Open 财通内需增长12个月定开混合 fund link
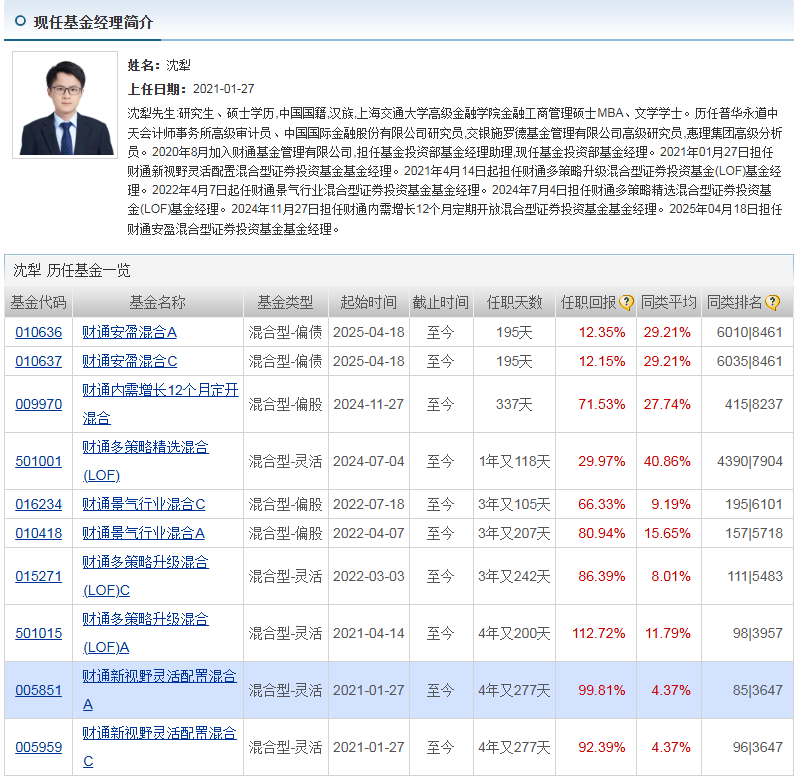 click(160, 404)
